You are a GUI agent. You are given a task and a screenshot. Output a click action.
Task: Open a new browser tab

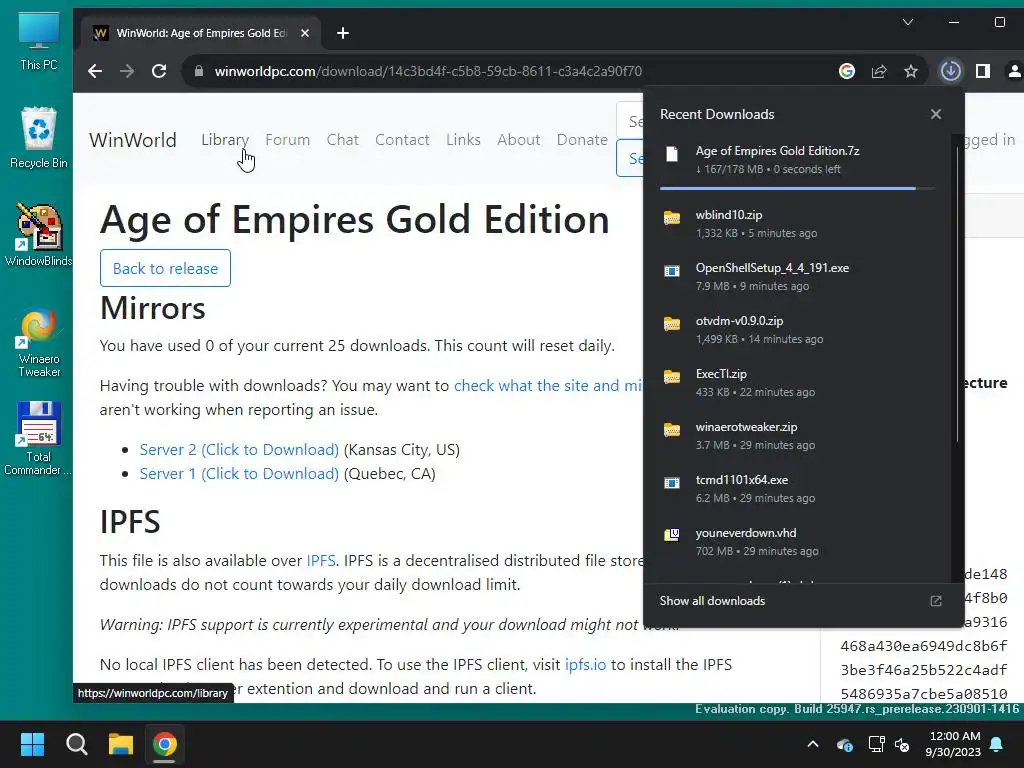coord(343,33)
